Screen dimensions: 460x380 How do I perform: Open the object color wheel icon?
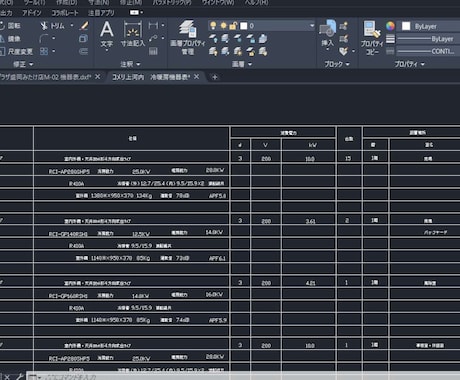(x=390, y=26)
